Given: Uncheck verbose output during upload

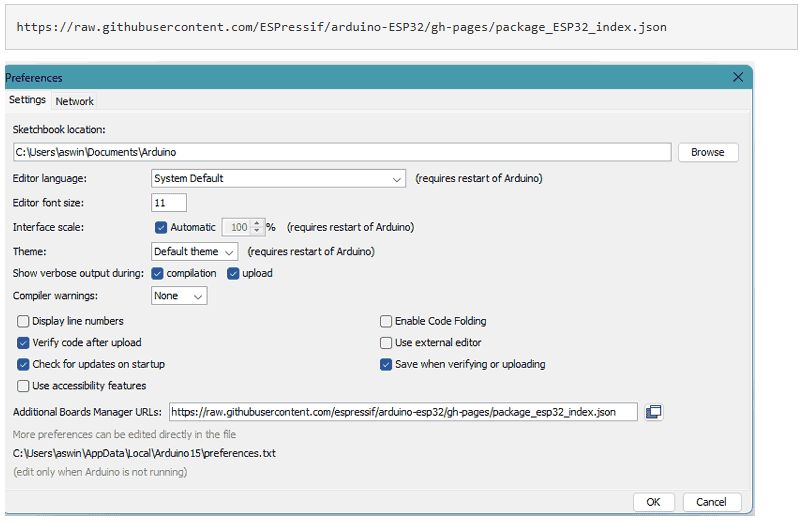Looking at the screenshot, I should click(234, 273).
